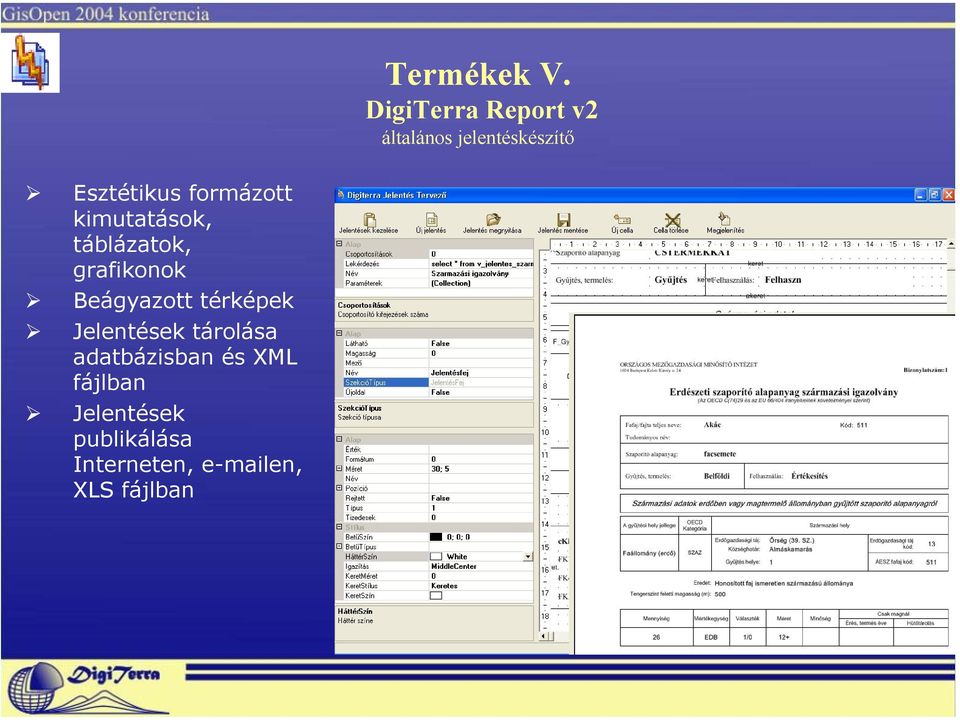The width and height of the screenshot is (960, 720).
Task: Click the 'Gyűjtés' bold design cell
Action: [x=670, y=279]
